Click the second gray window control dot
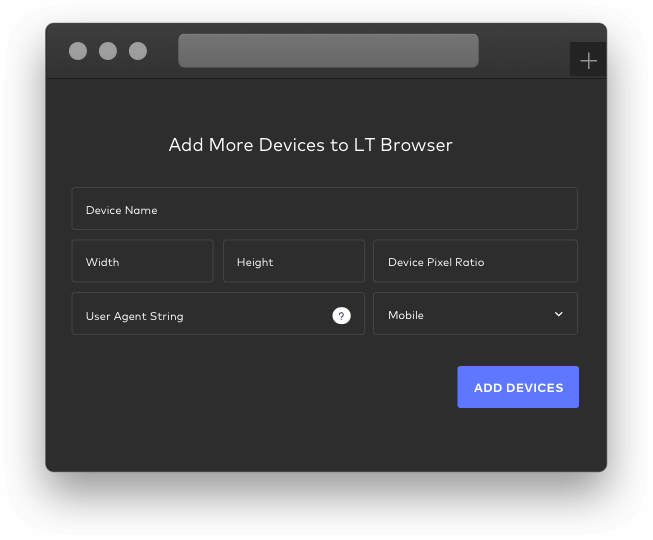This screenshot has height=540, width=653. (108, 51)
